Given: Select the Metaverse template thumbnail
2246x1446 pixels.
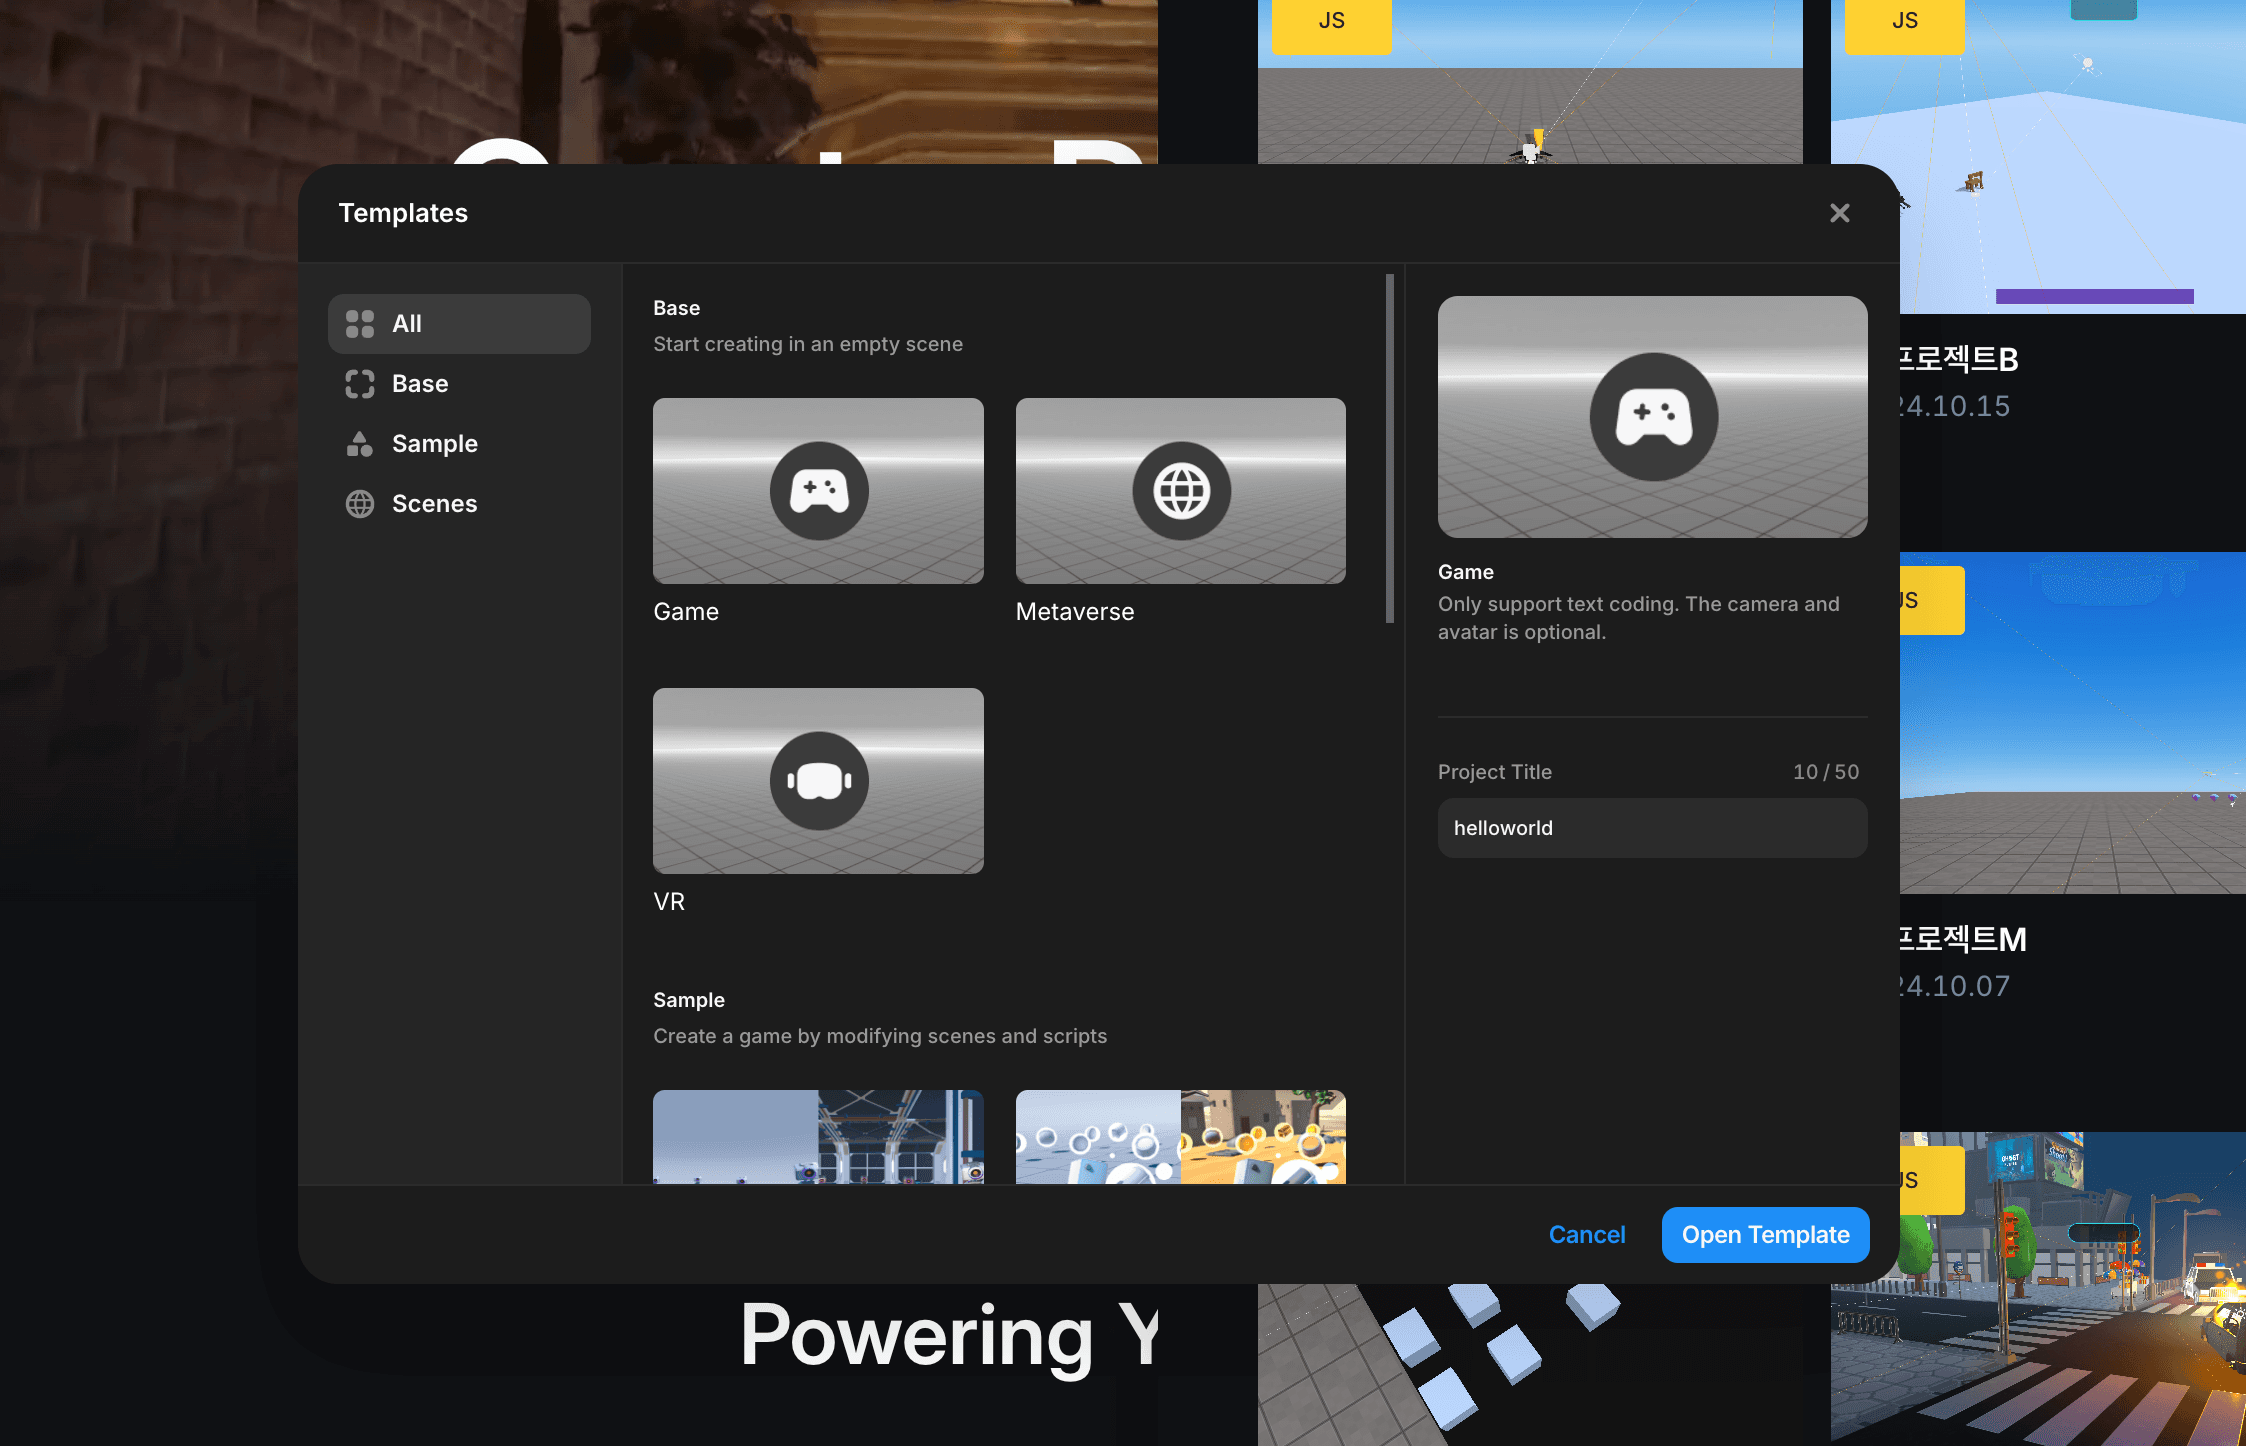Looking at the screenshot, I should pyautogui.click(x=1181, y=491).
